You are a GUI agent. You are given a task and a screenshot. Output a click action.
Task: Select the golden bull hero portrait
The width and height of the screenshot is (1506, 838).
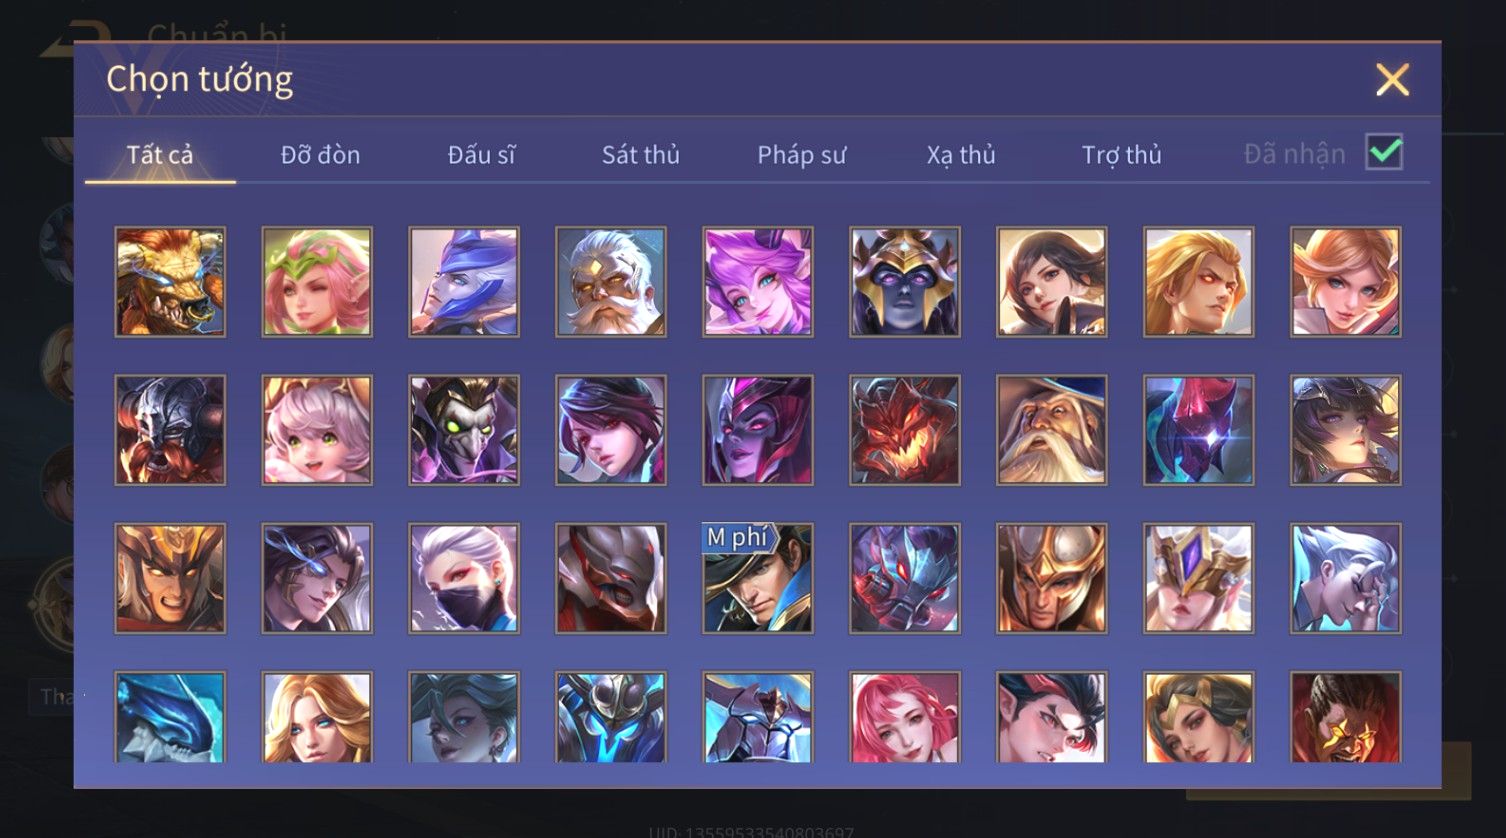point(170,281)
